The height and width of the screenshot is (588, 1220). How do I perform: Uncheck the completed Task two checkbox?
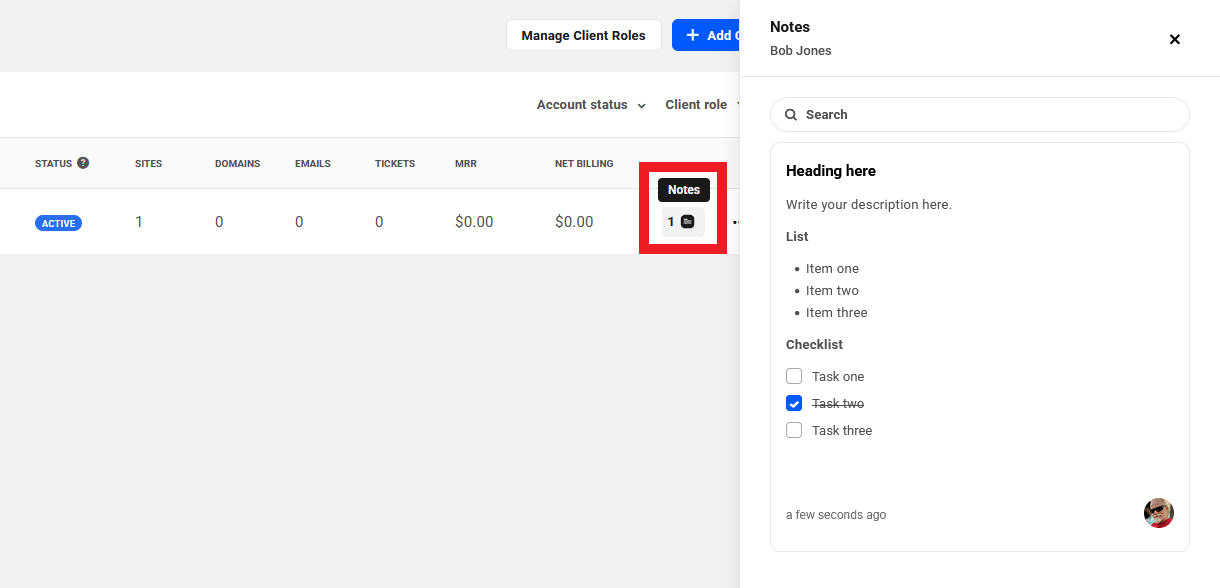click(794, 403)
